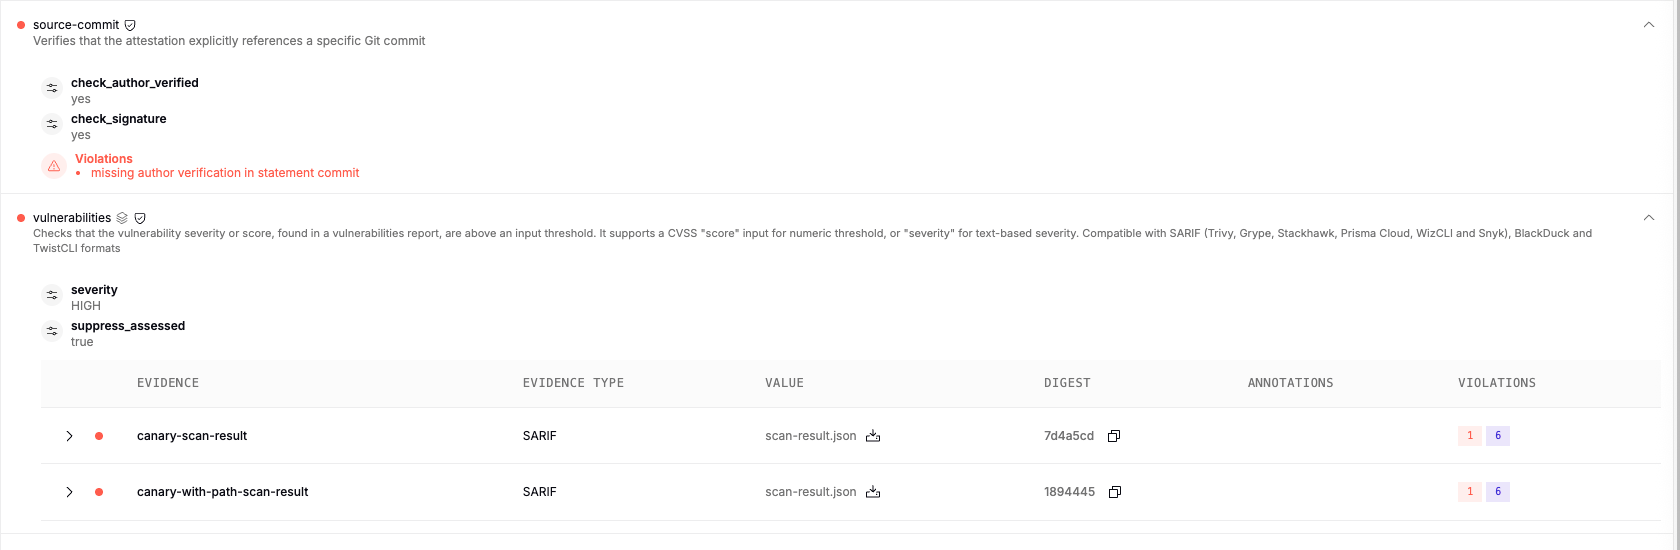This screenshot has height=550, width=1680.
Task: Click the HIGH severity value
Action: point(86,306)
